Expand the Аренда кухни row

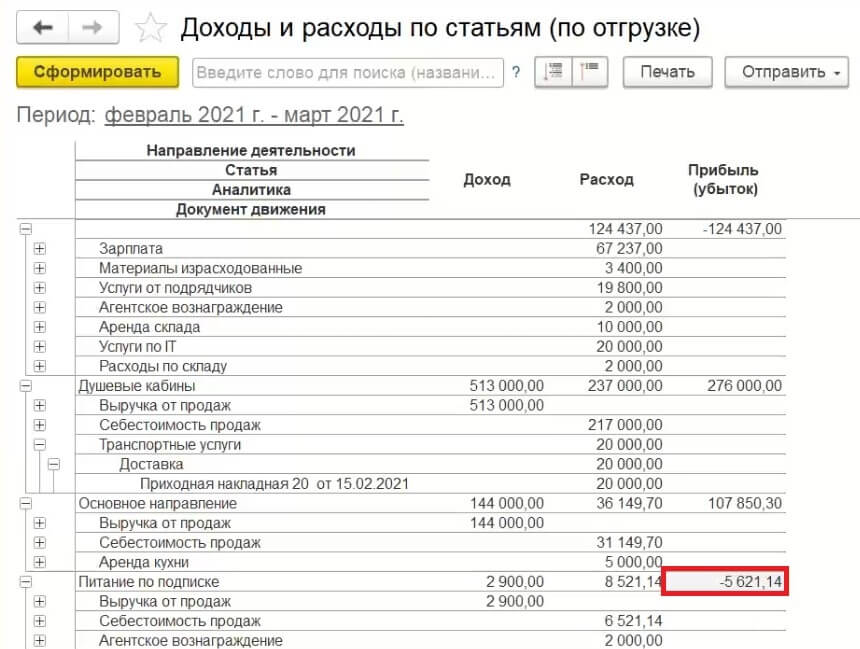click(x=39, y=562)
